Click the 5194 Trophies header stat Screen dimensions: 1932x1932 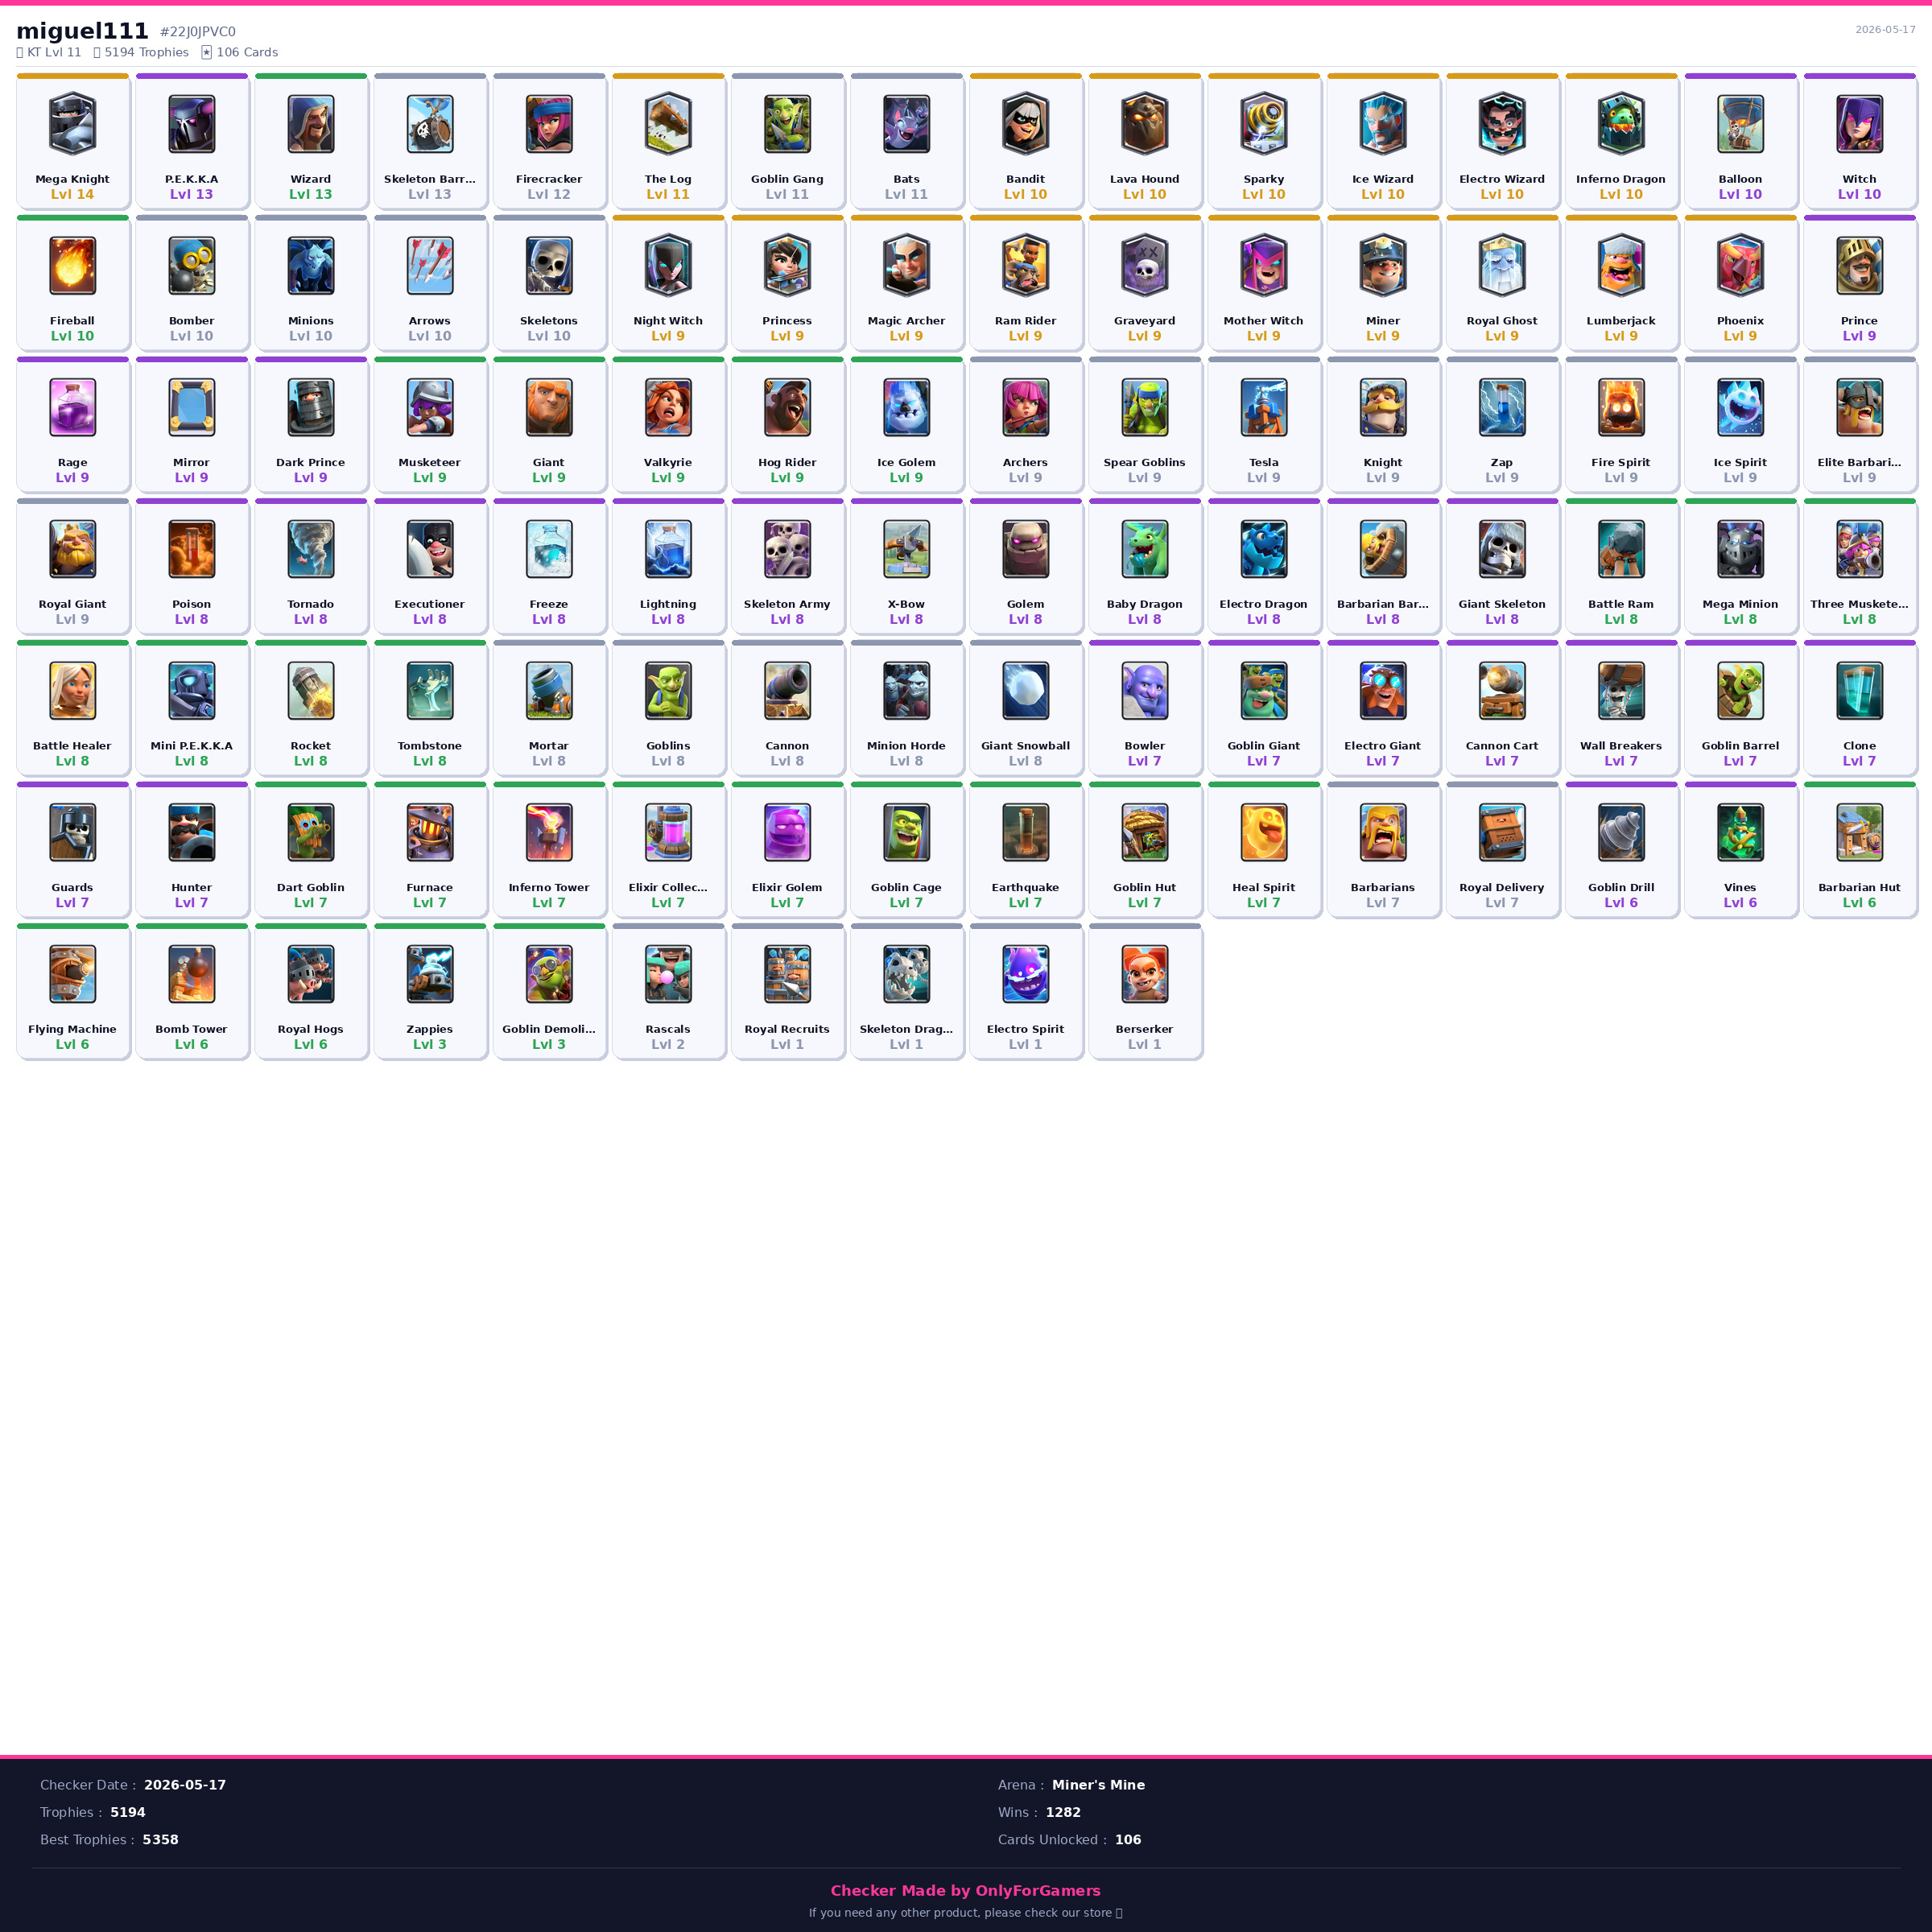pos(141,52)
